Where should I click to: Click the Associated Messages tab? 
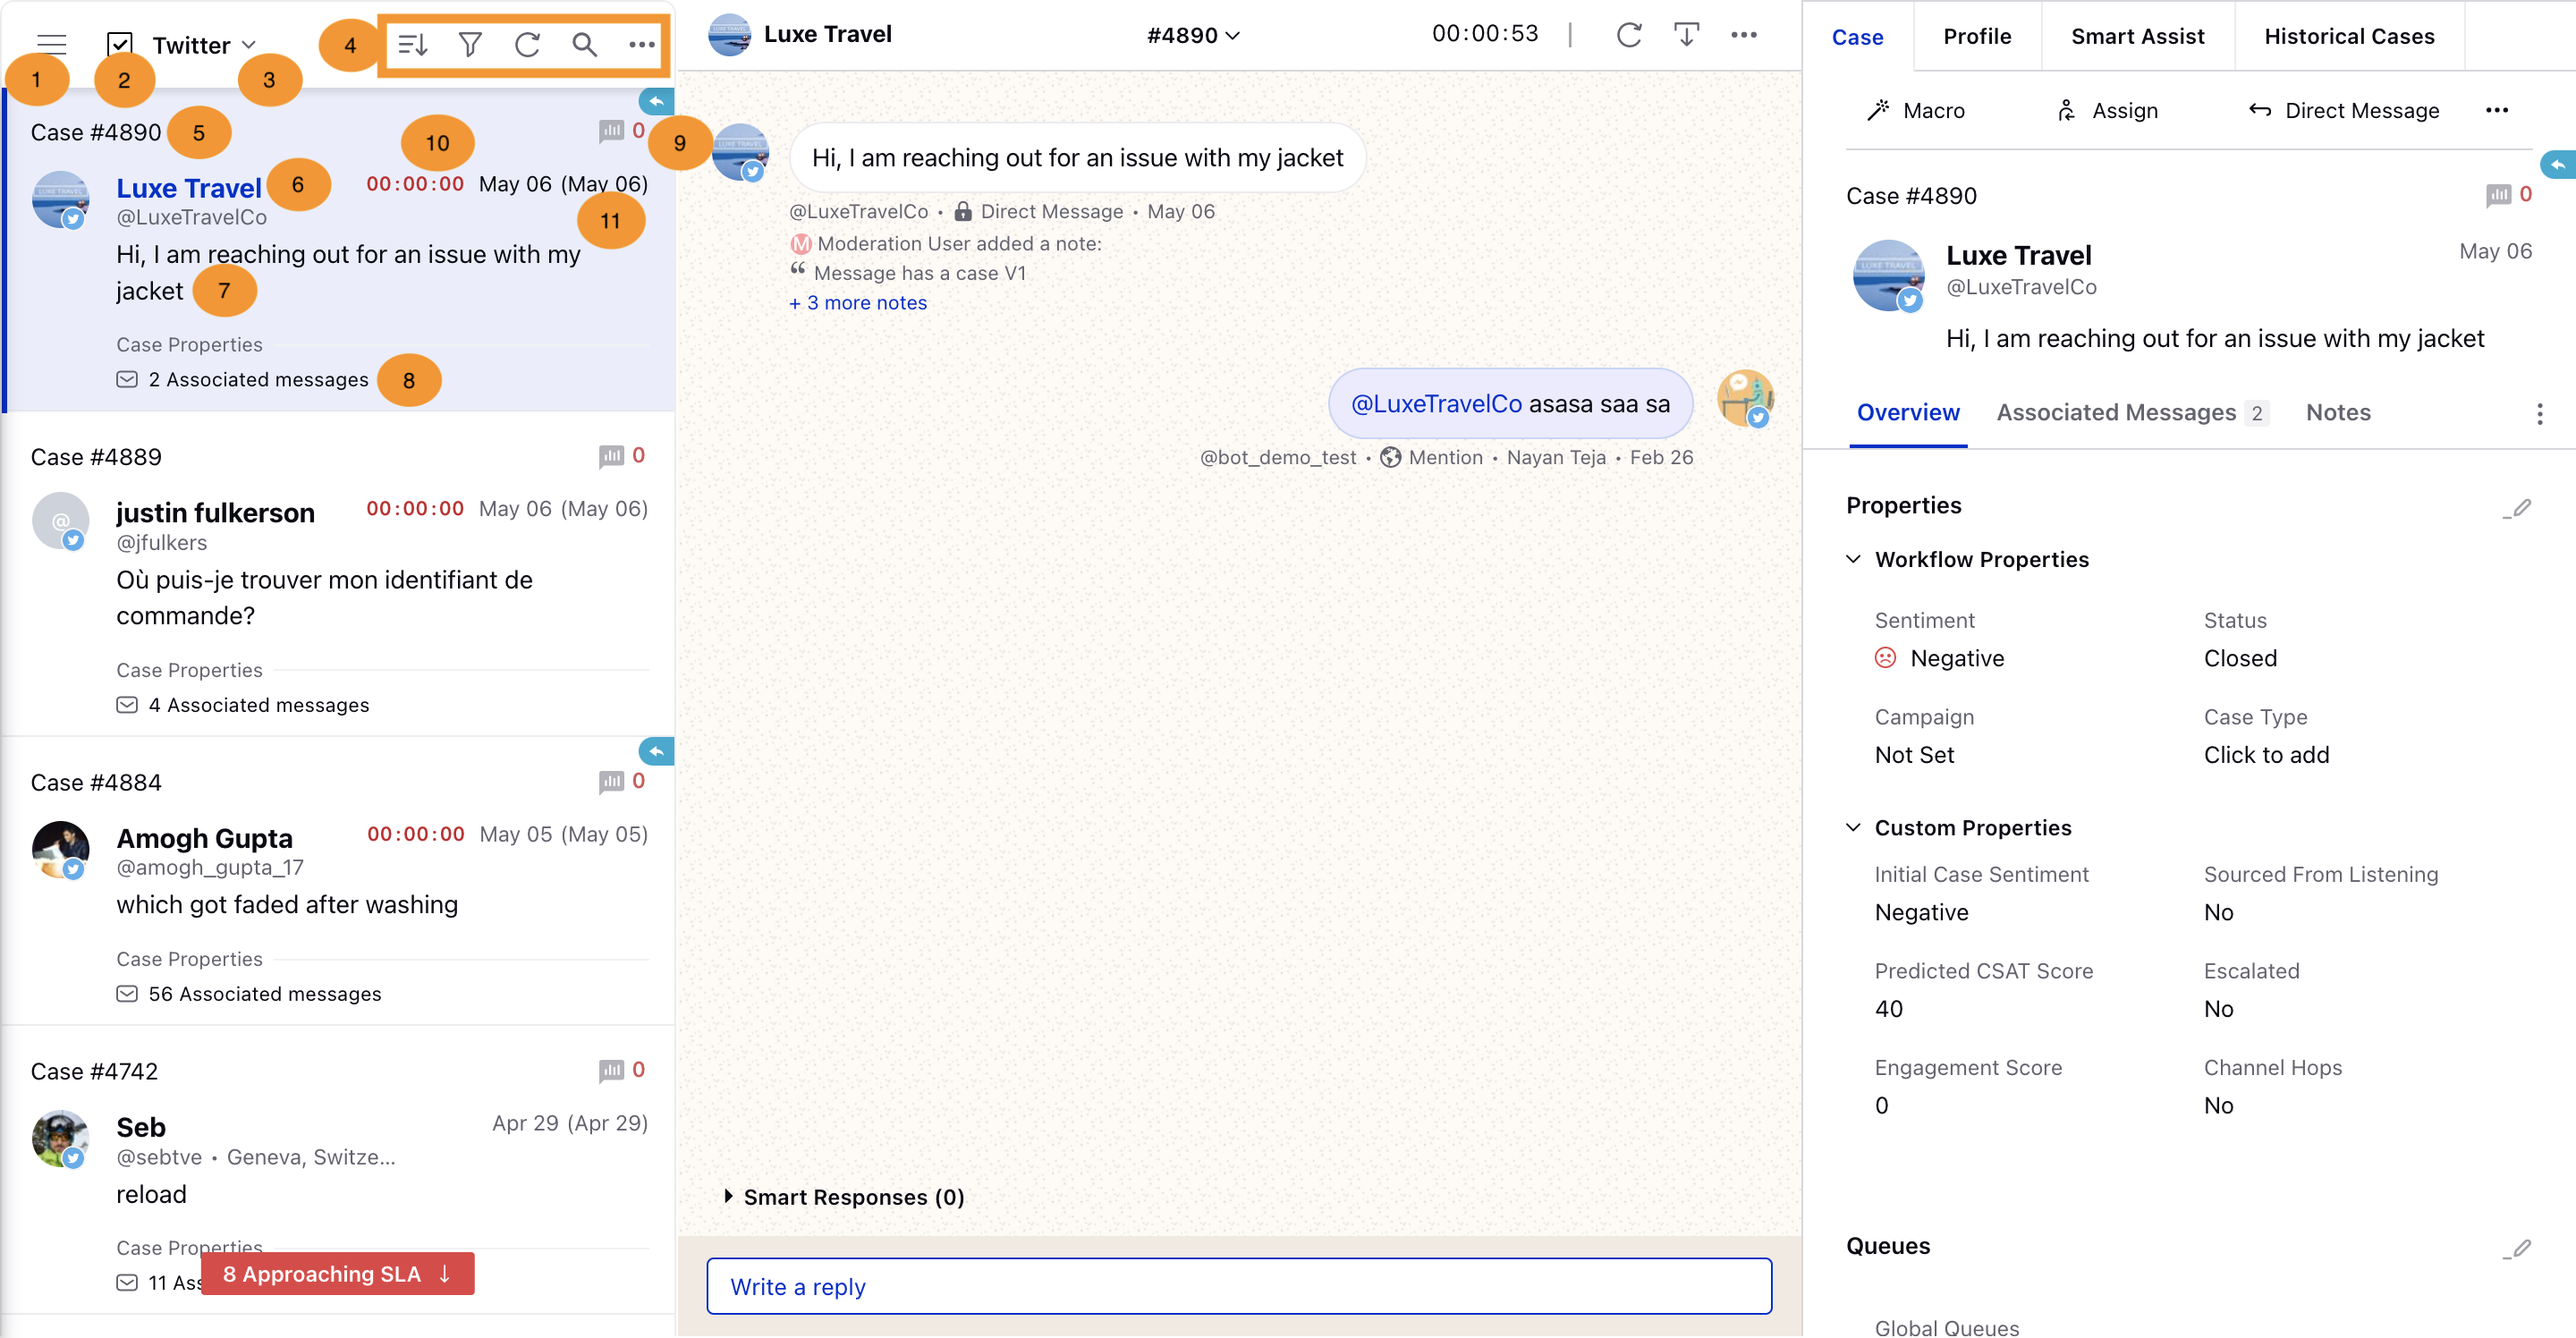tap(2120, 412)
